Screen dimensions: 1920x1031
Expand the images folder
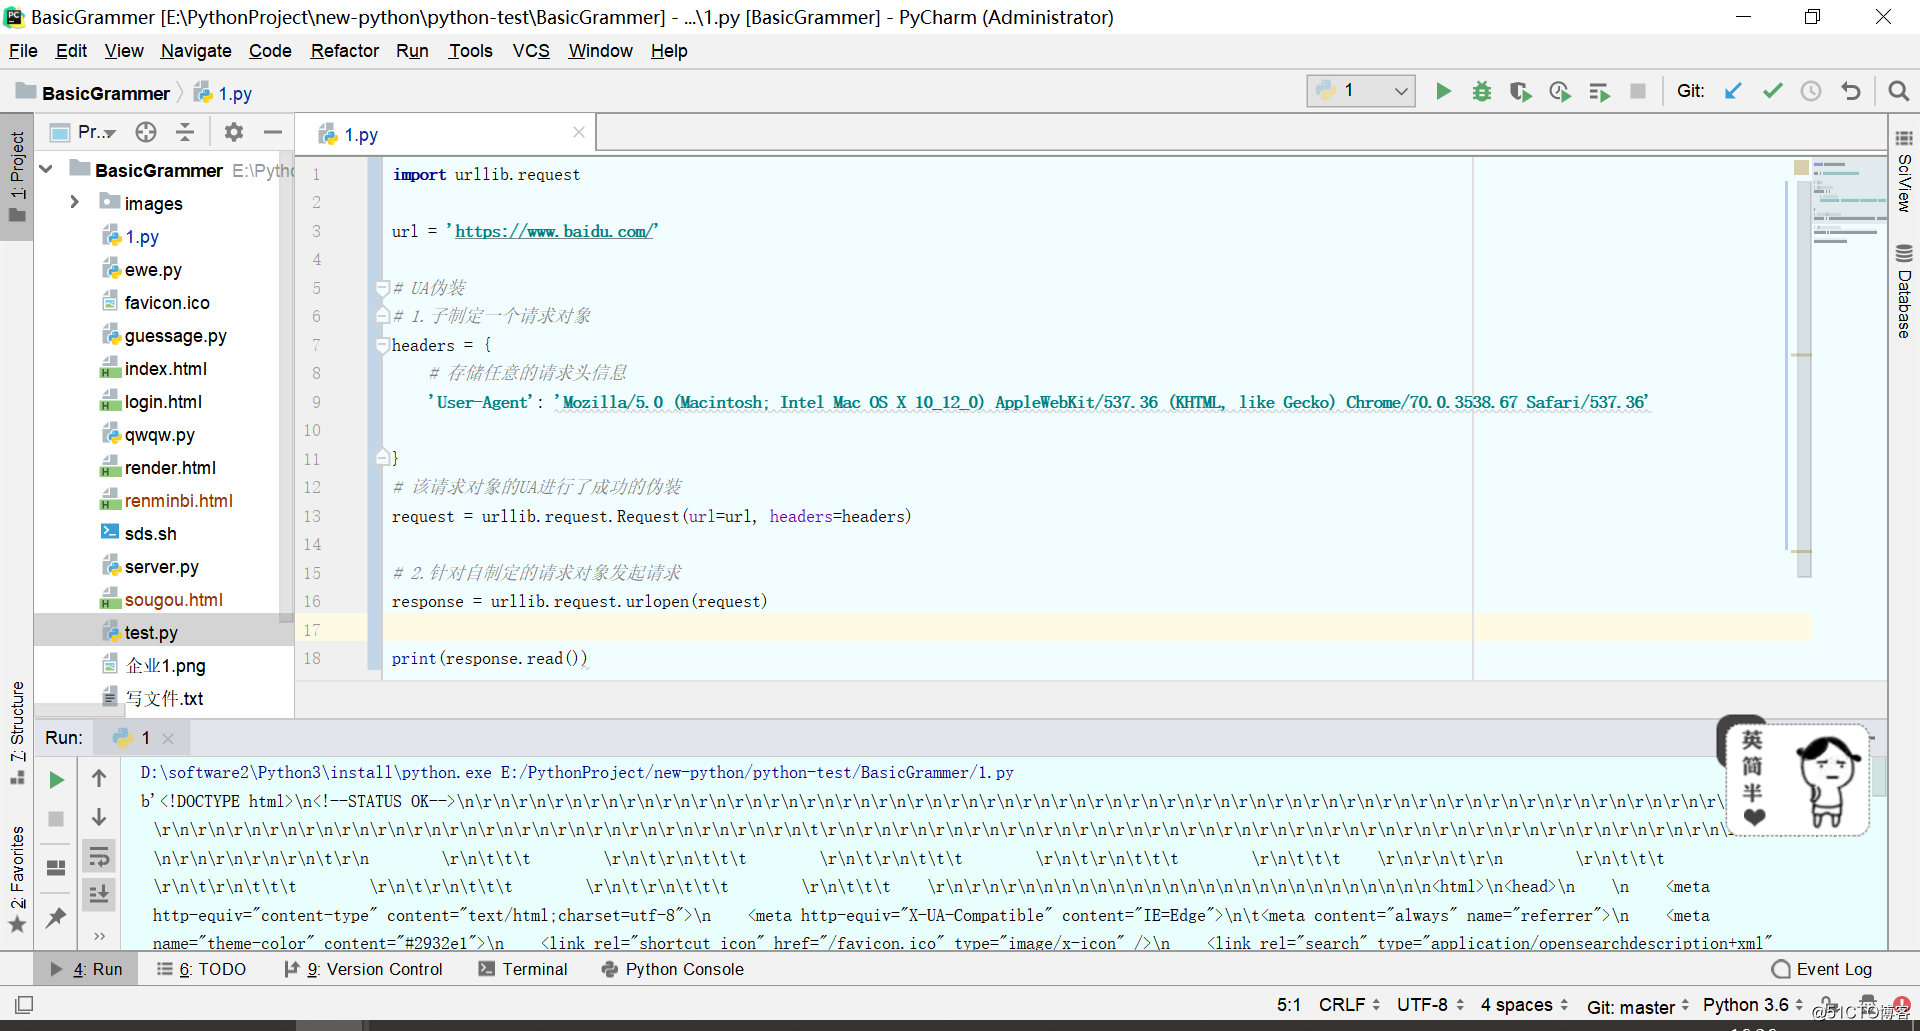pos(75,202)
